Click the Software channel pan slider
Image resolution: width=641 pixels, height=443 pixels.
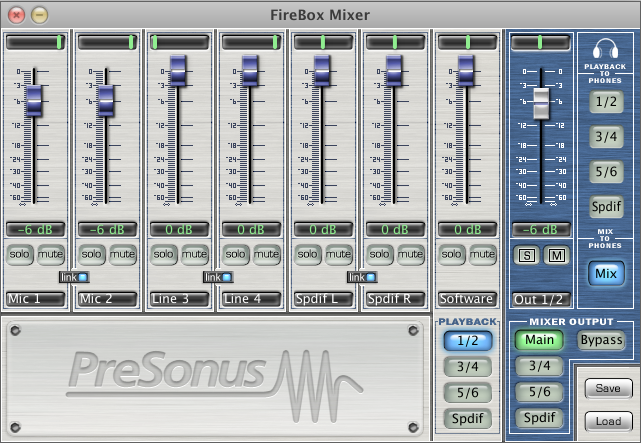[x=467, y=42]
